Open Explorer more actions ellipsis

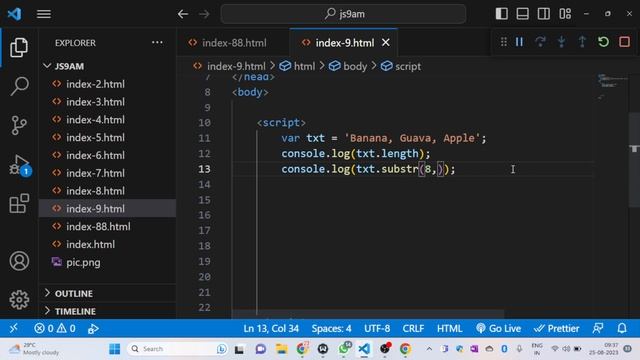click(157, 42)
